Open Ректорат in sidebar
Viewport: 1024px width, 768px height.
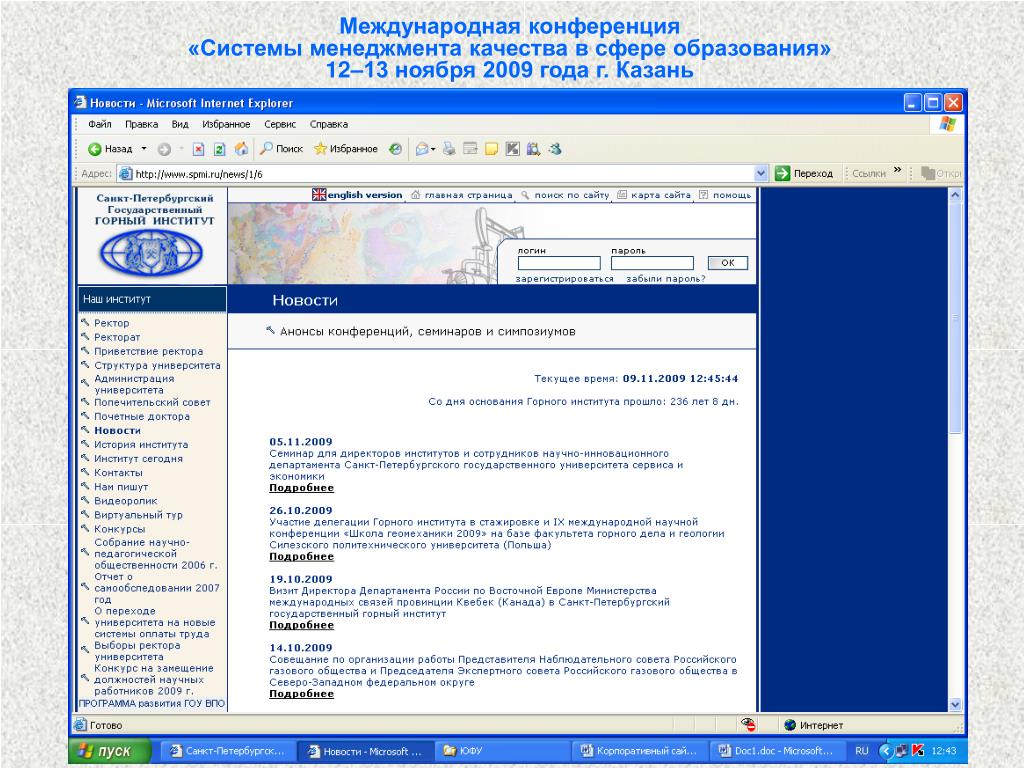[117, 338]
